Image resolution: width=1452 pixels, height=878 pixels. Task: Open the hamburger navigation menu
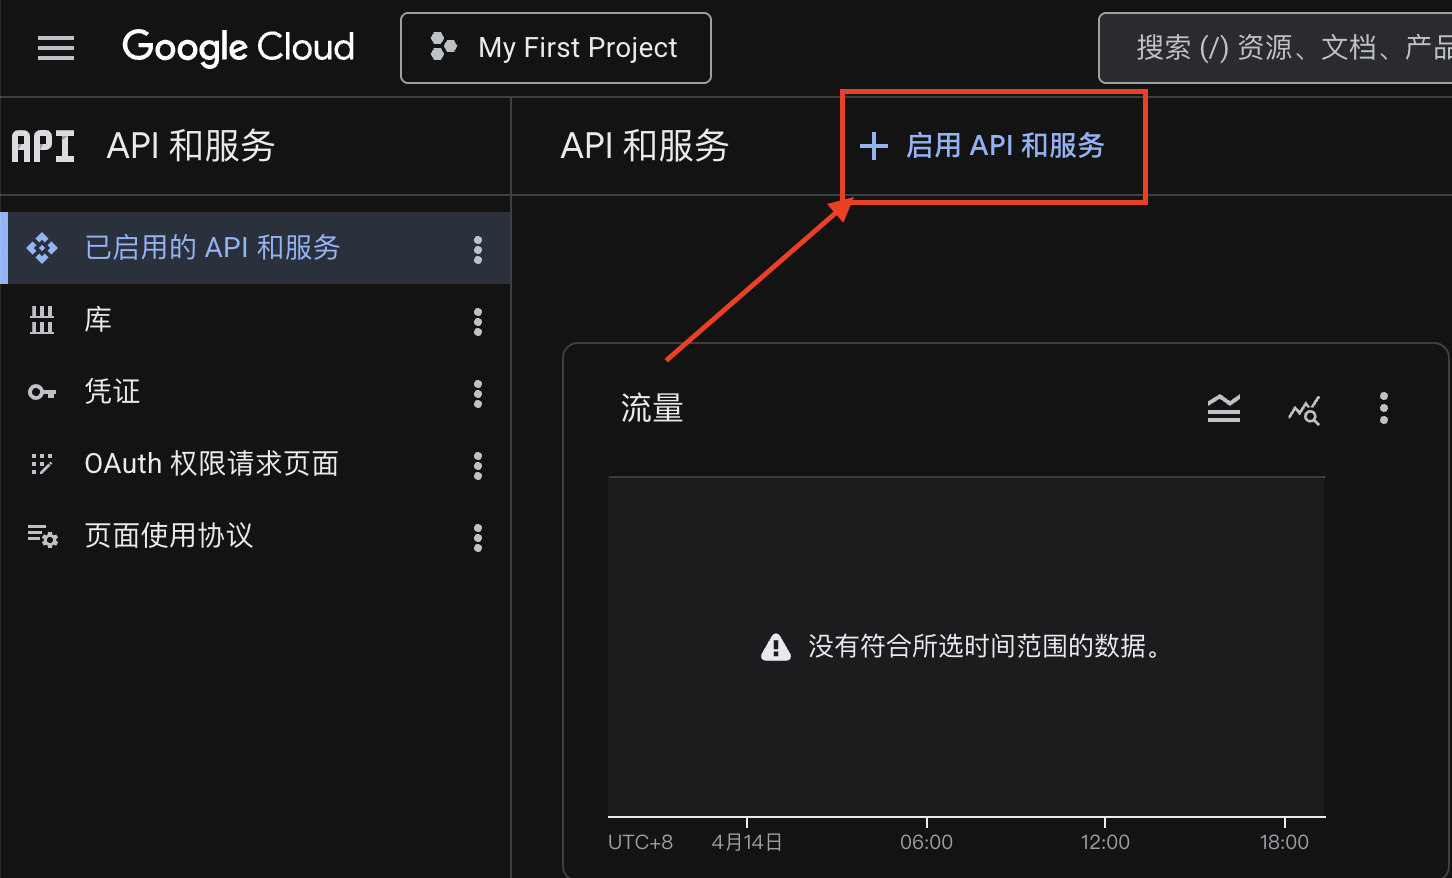point(56,48)
